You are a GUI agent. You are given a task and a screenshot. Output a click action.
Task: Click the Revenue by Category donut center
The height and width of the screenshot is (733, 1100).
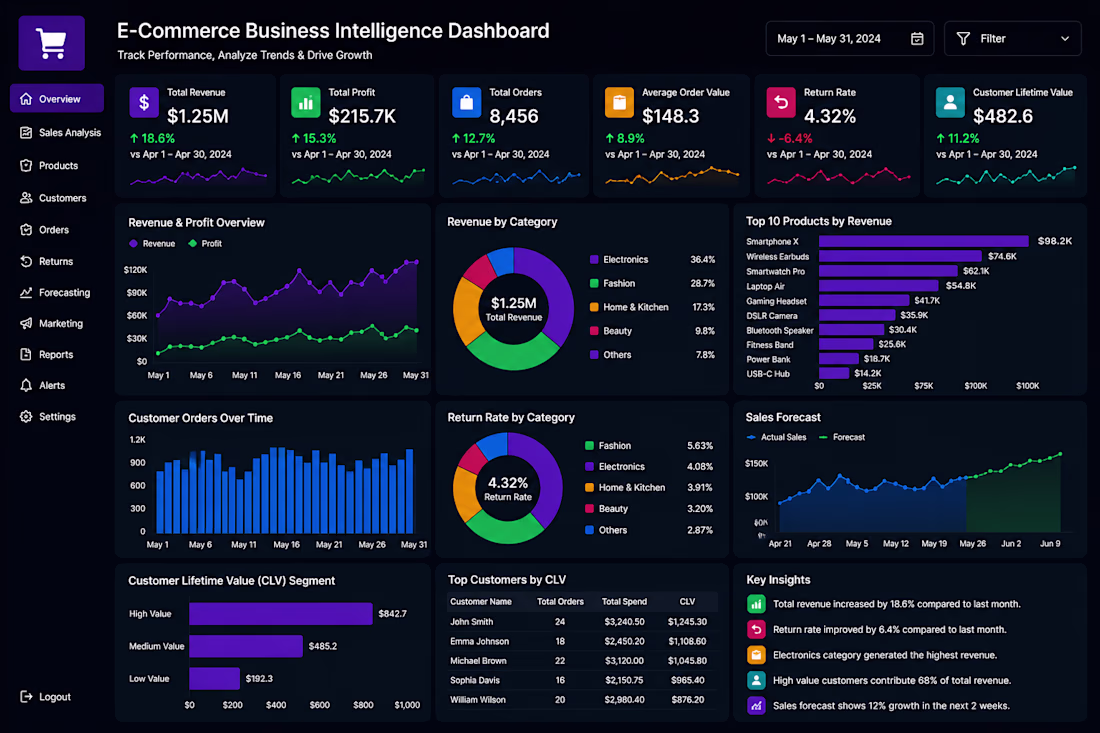click(x=514, y=309)
